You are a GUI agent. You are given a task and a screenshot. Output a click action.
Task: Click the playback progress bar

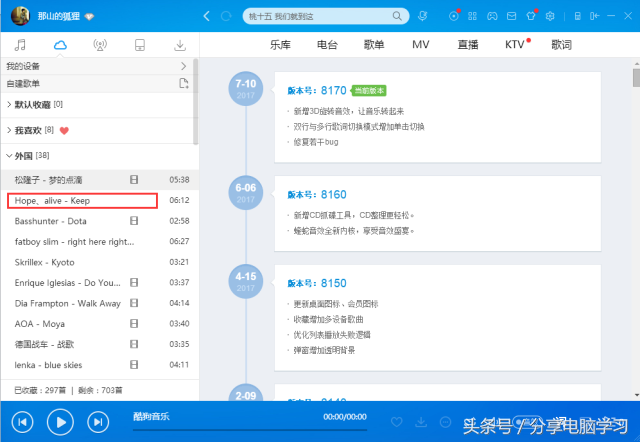tap(250, 430)
